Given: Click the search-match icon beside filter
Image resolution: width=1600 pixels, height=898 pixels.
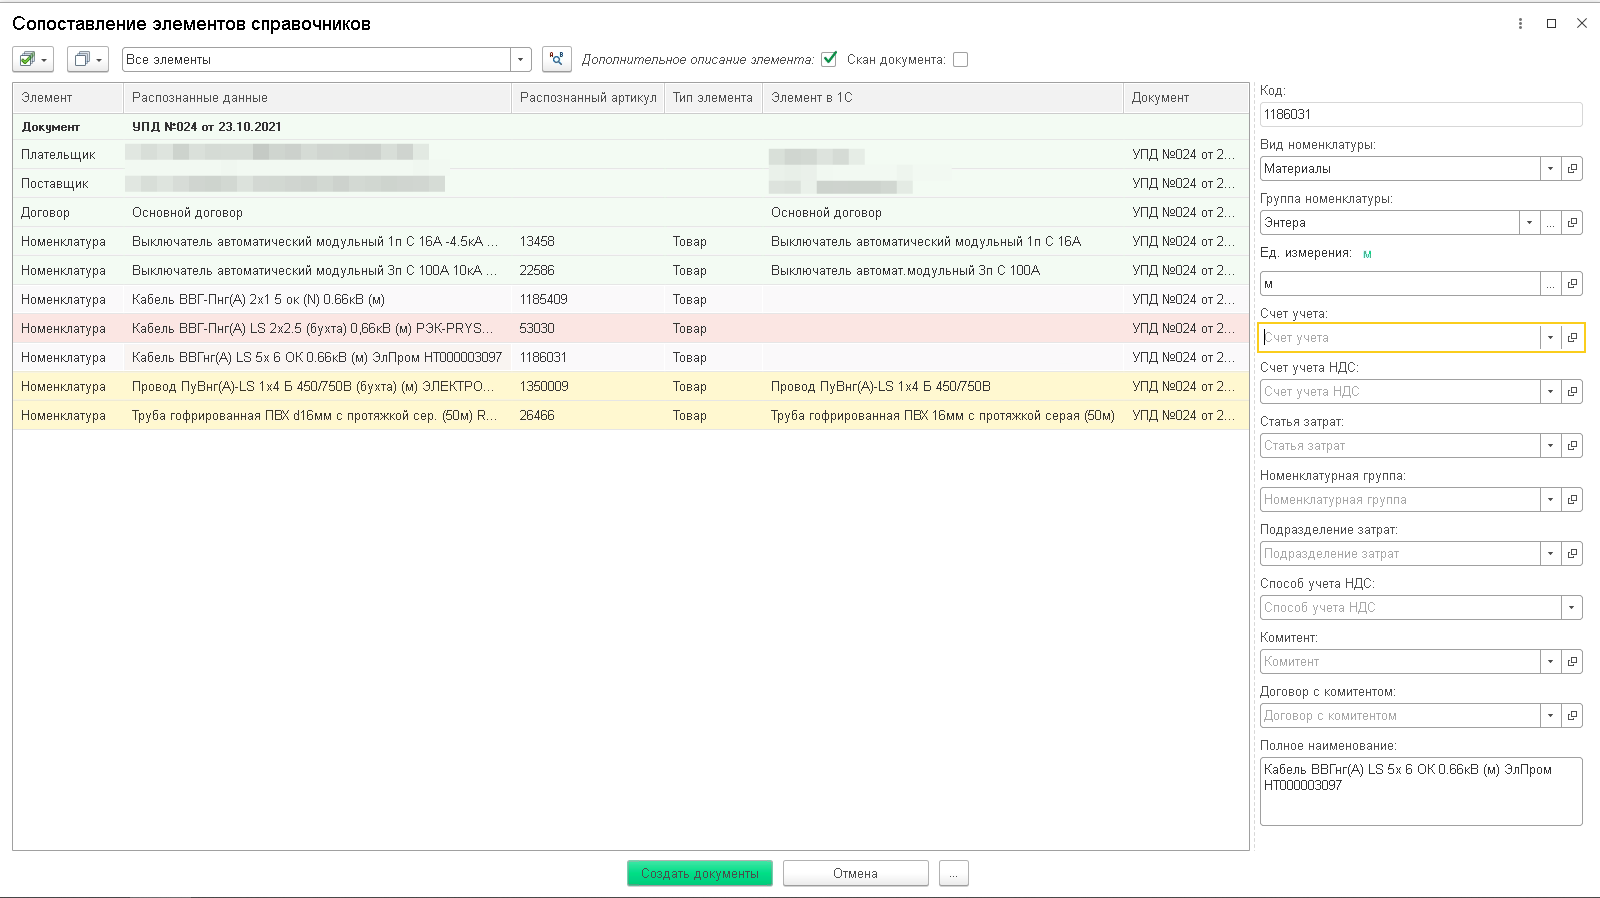Looking at the screenshot, I should point(557,59).
